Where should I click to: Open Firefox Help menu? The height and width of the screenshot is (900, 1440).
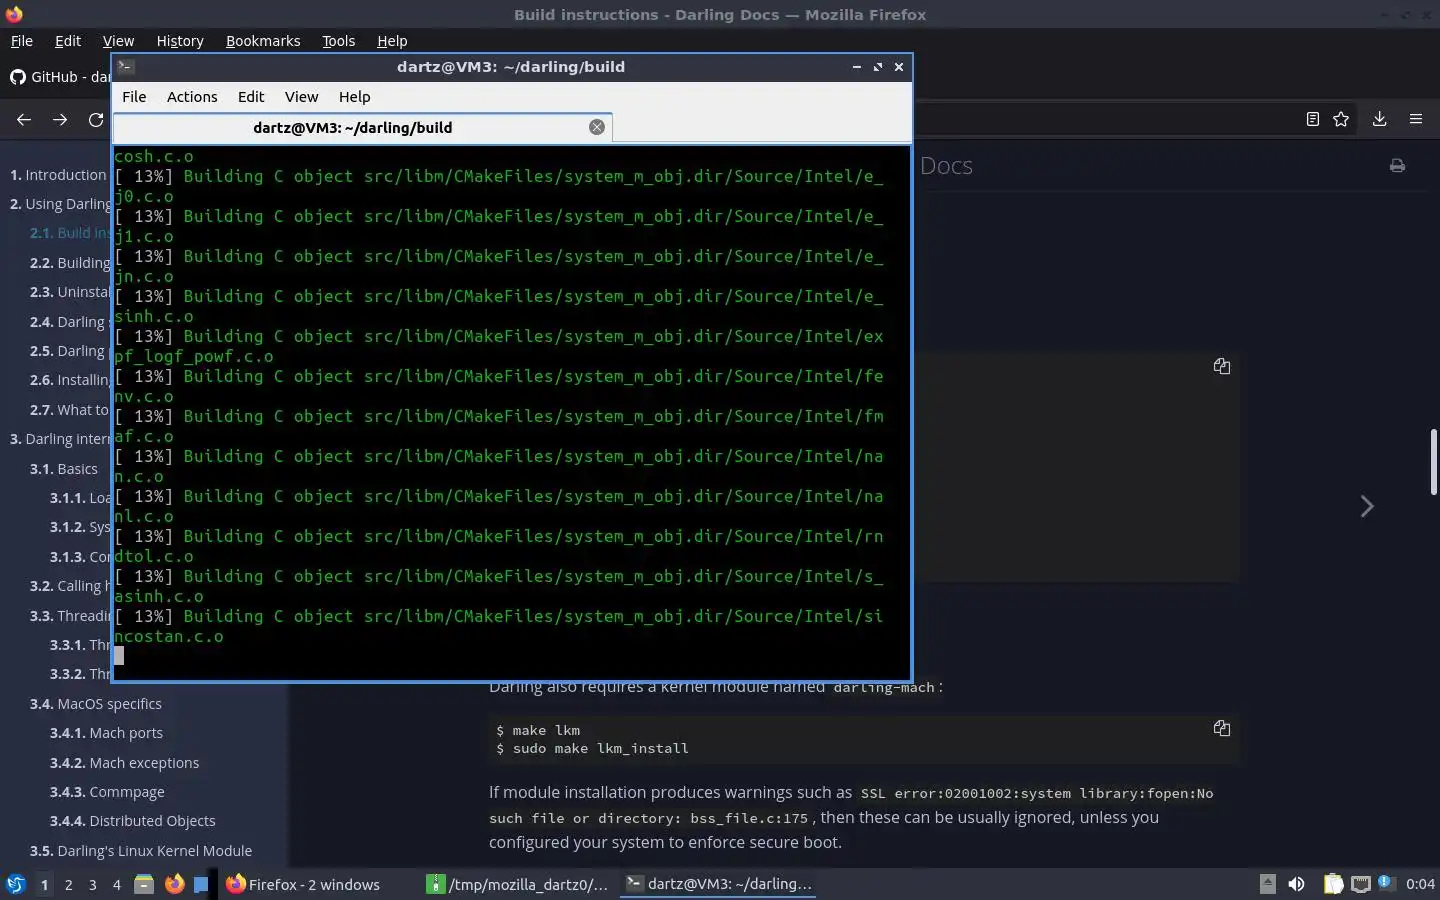[x=392, y=41]
